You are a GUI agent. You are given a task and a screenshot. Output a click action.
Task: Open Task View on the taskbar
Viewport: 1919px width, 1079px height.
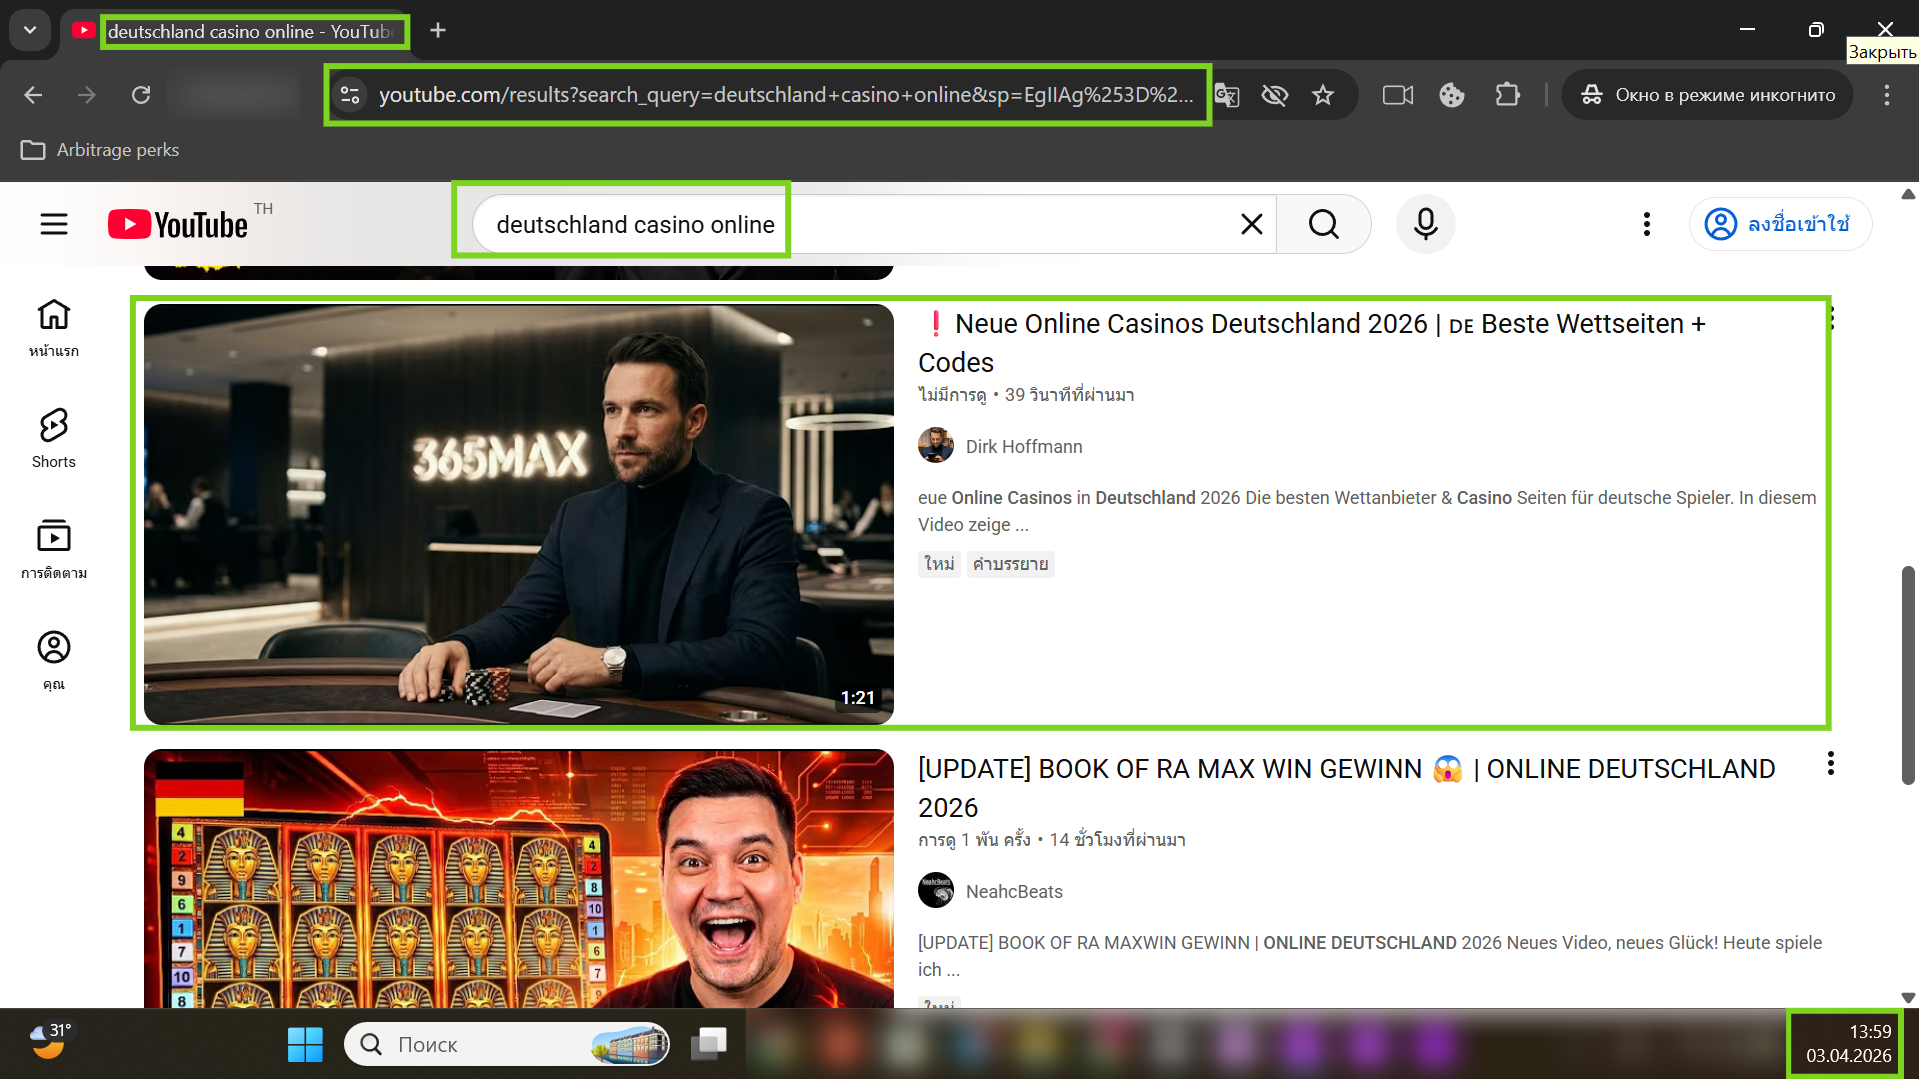click(x=709, y=1044)
